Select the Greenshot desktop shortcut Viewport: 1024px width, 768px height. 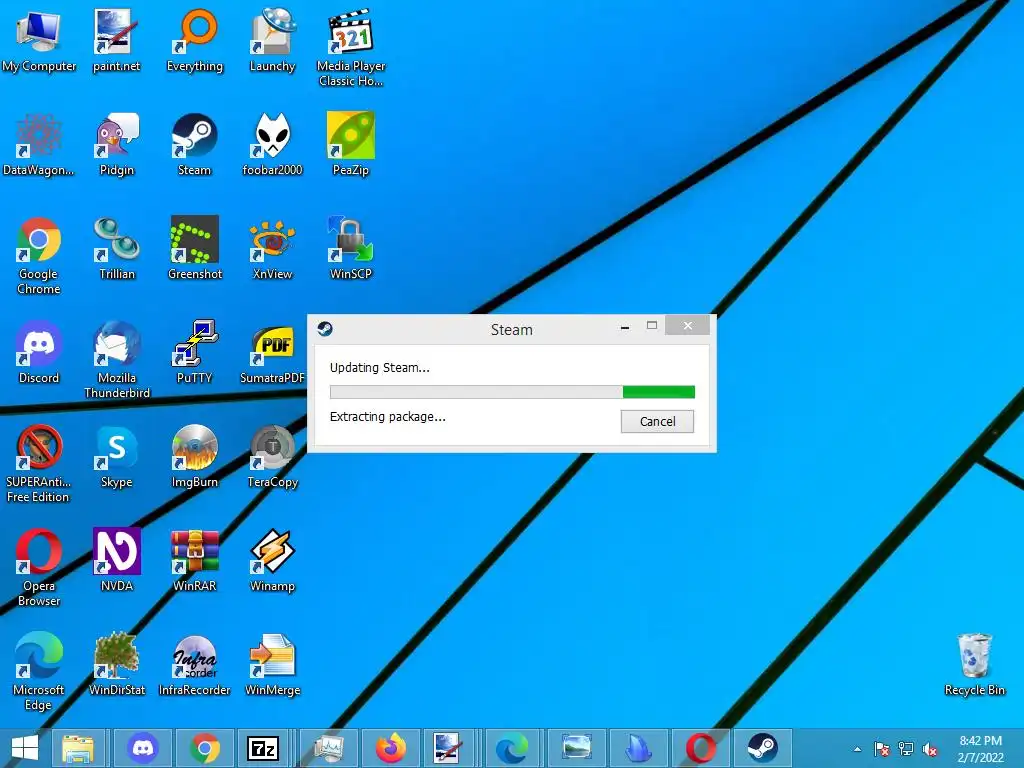tap(195, 249)
